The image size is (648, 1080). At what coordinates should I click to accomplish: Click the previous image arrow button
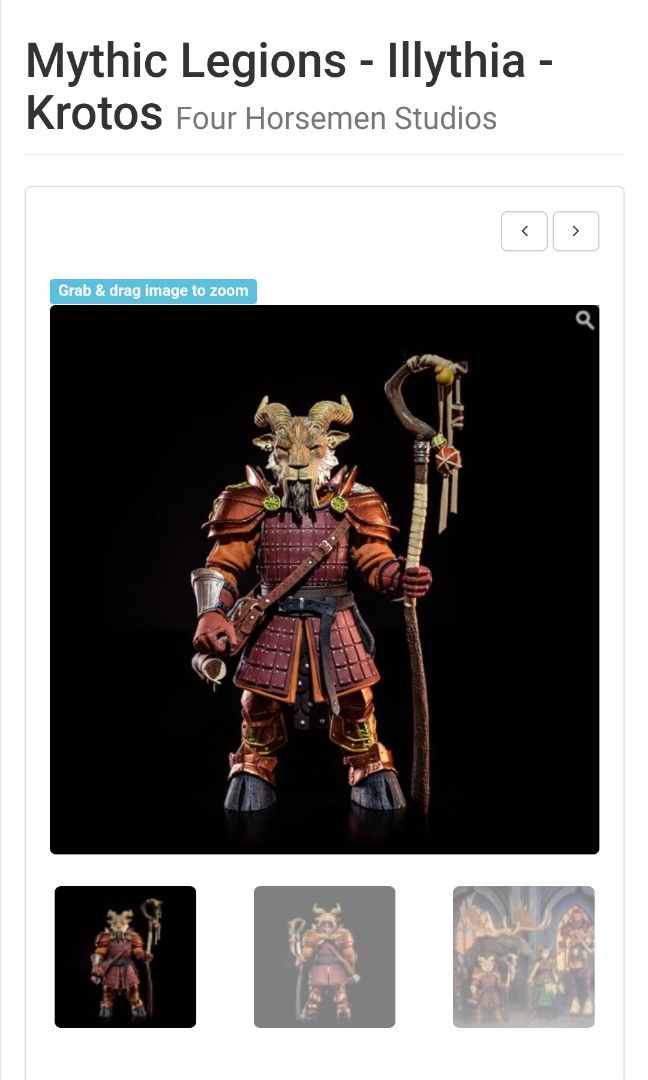(524, 231)
